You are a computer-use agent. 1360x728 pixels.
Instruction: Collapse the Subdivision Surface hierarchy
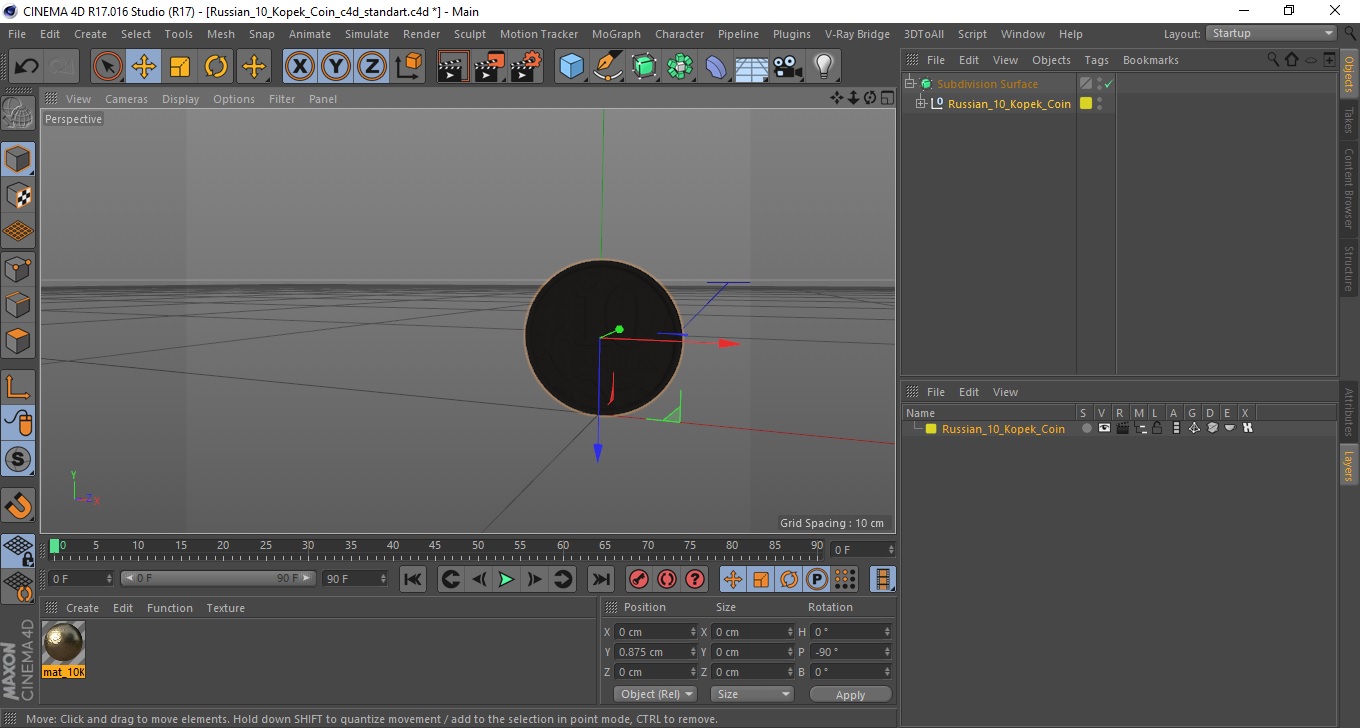(909, 84)
